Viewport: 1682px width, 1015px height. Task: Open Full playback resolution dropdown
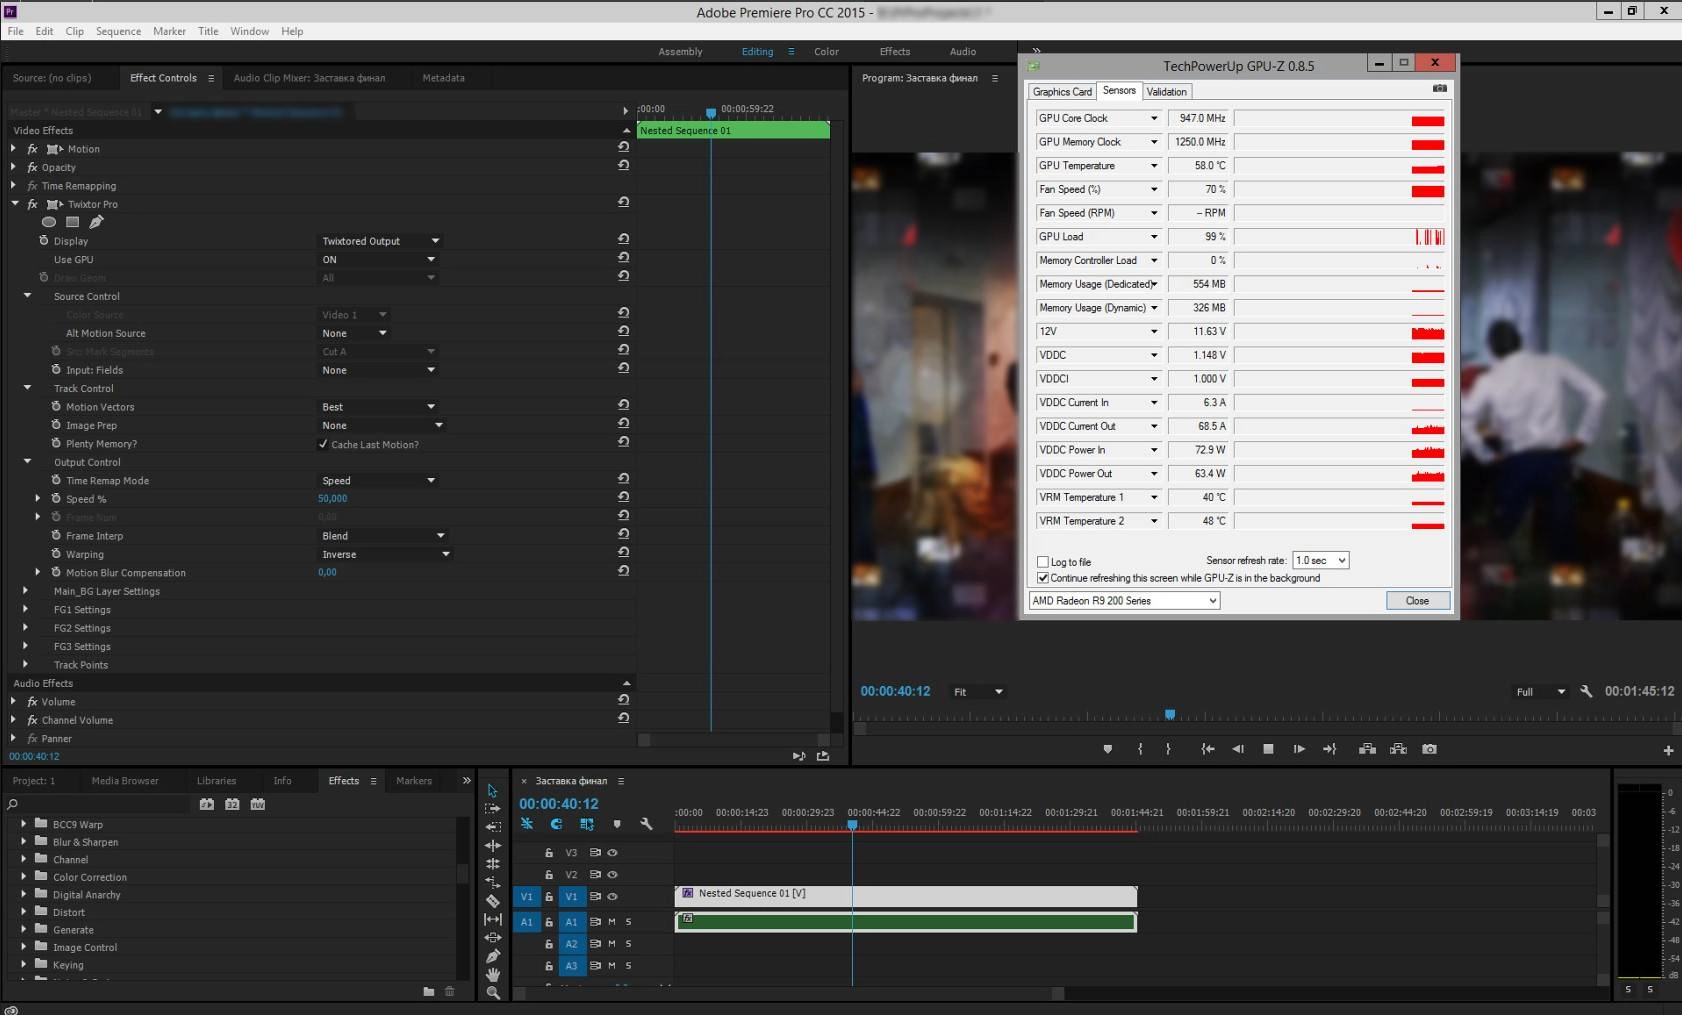click(x=1540, y=692)
